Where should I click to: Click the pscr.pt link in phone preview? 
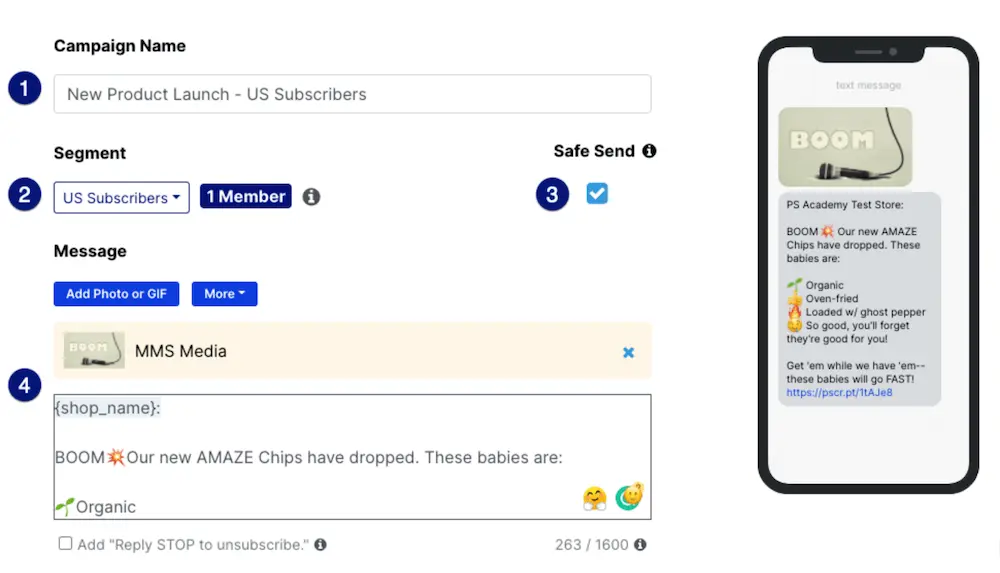(825, 393)
